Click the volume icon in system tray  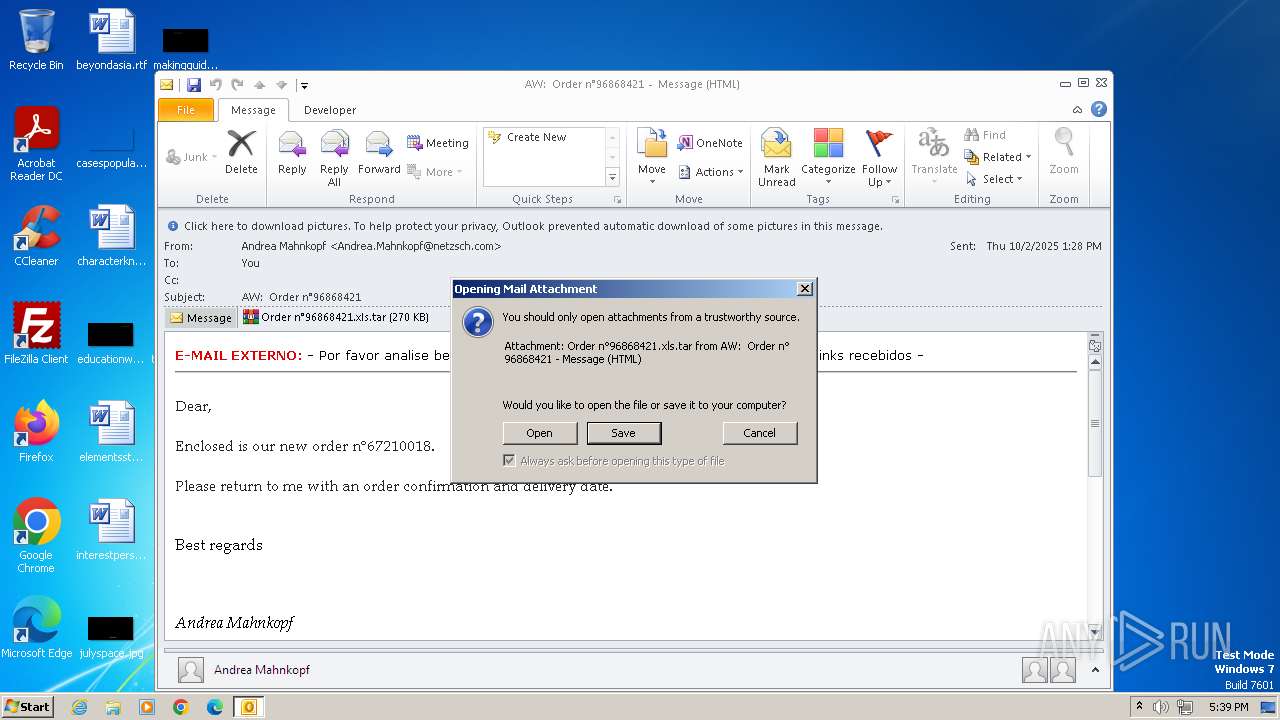(x=1161, y=707)
